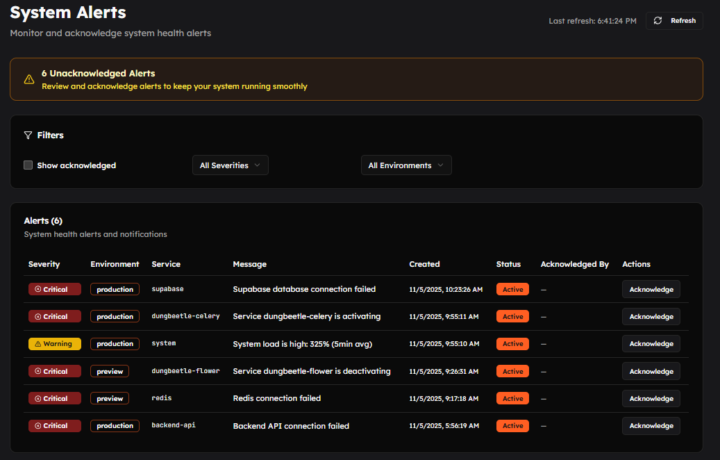Image resolution: width=720 pixels, height=460 pixels.
Task: Click the warning triangle icon in banner
Action: click(29, 79)
